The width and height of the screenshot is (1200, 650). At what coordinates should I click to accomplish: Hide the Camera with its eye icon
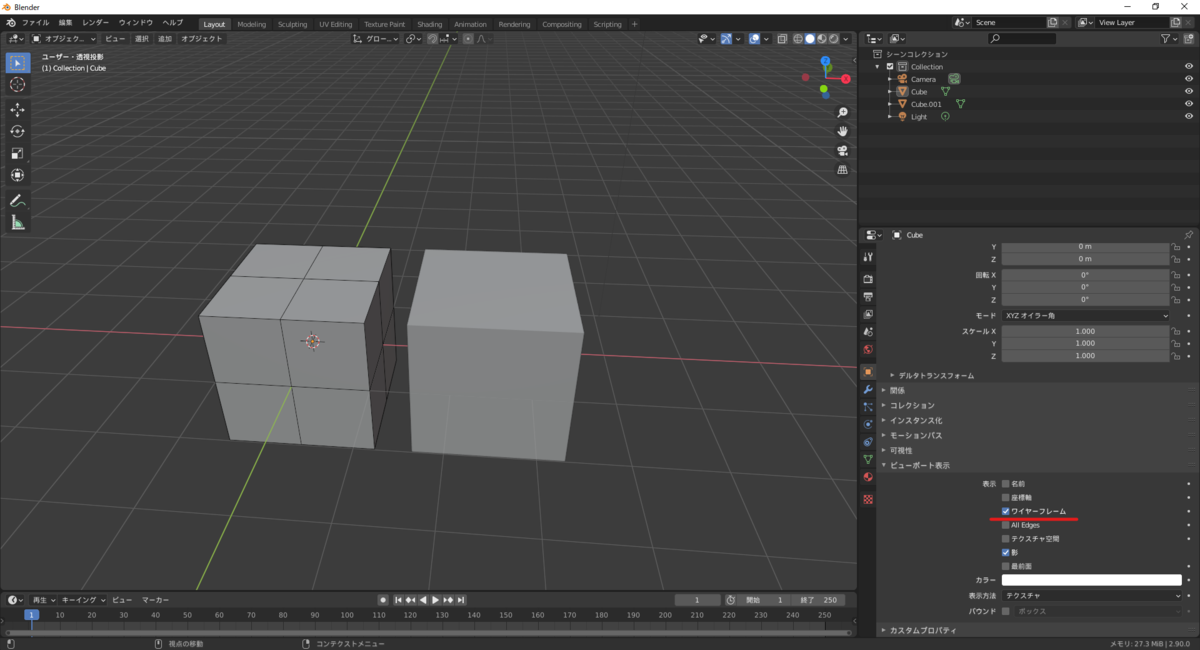click(1189, 79)
